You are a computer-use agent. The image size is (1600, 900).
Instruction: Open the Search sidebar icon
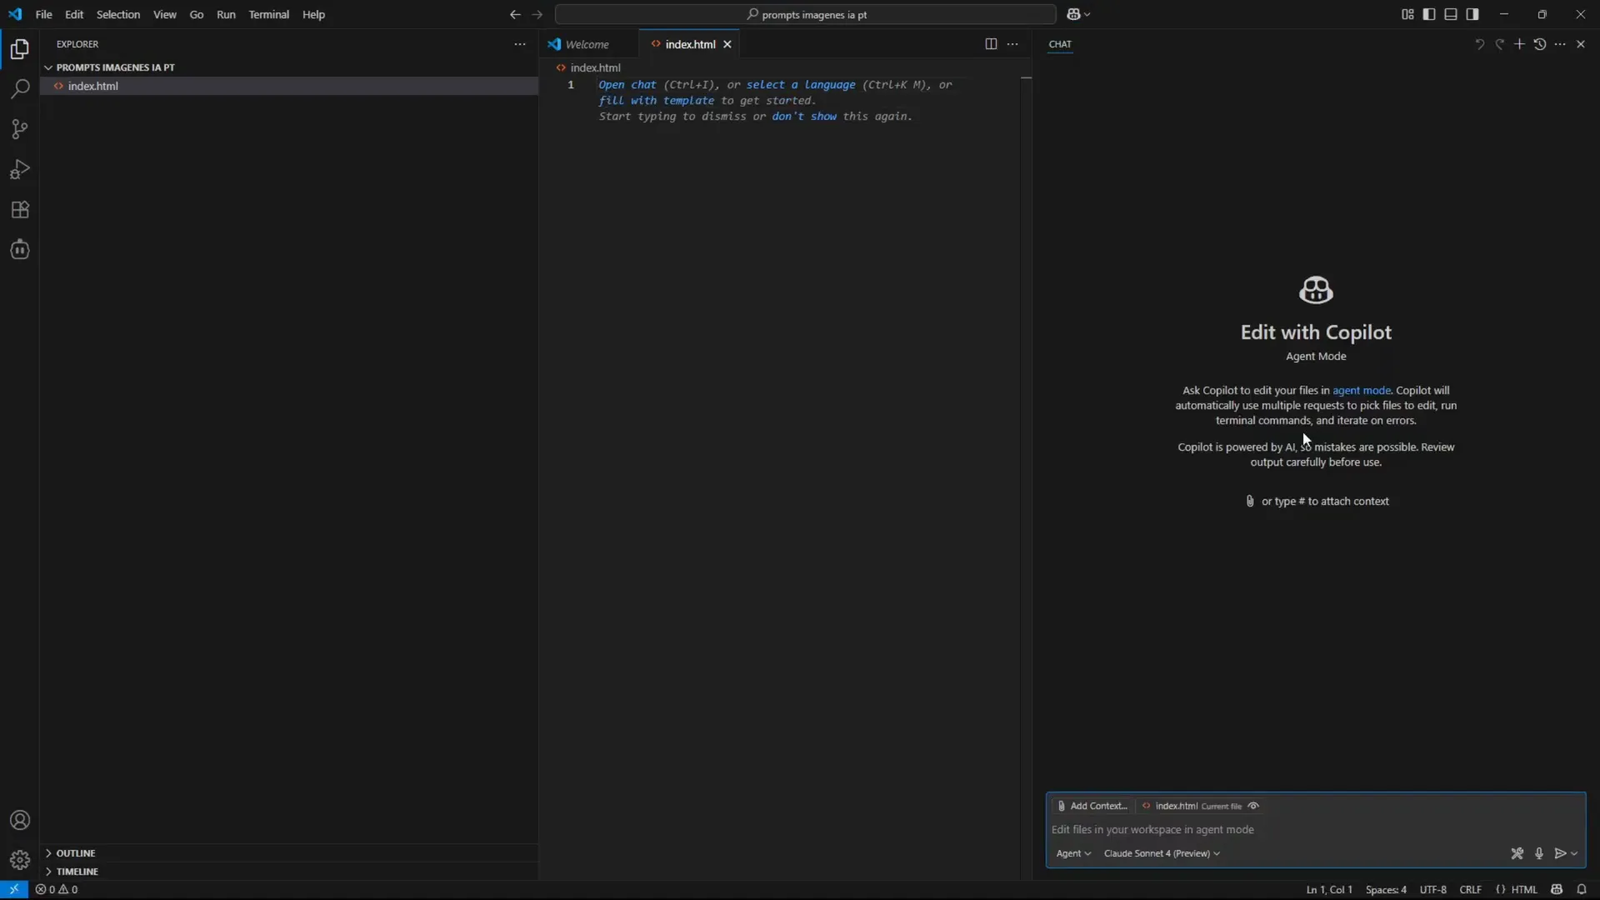(x=20, y=88)
